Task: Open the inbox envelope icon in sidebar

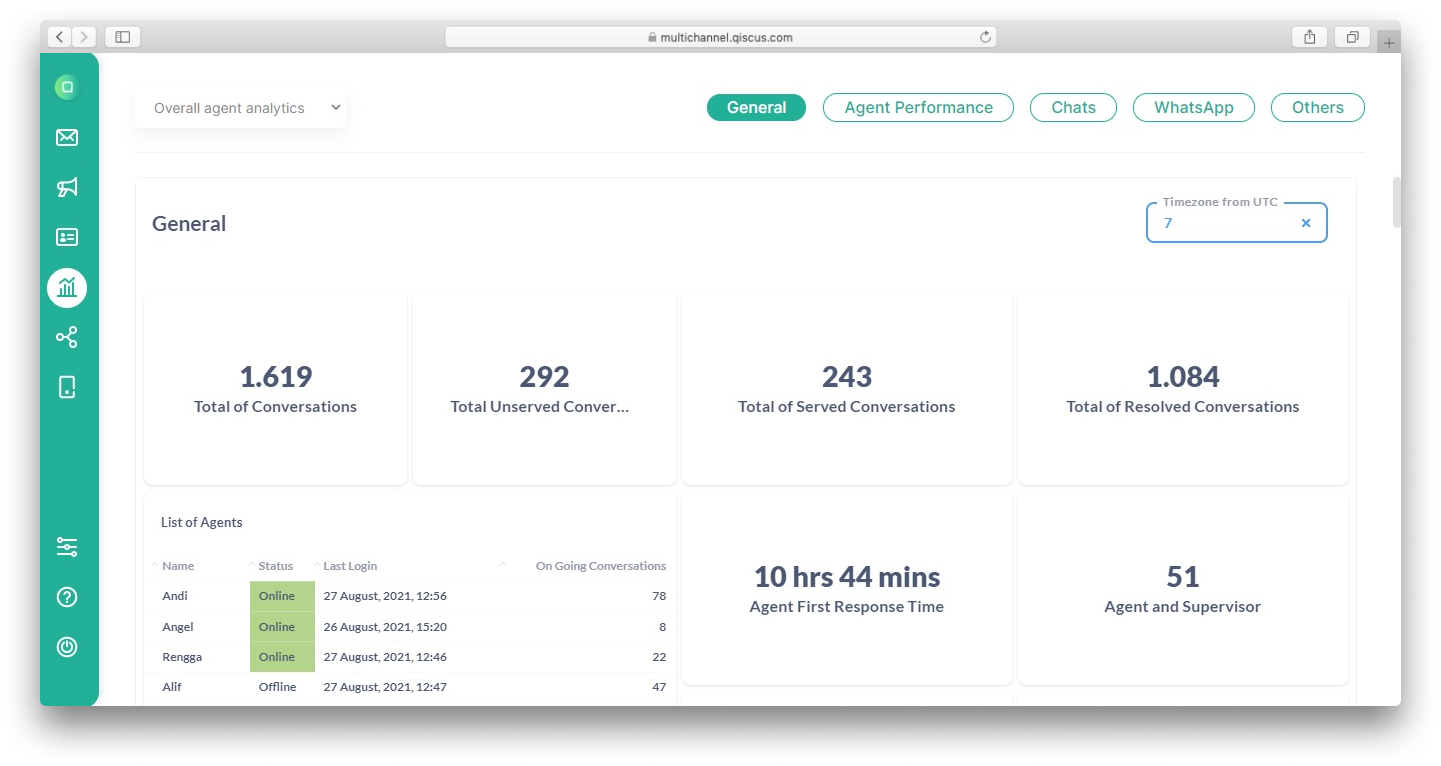Action: coord(67,137)
